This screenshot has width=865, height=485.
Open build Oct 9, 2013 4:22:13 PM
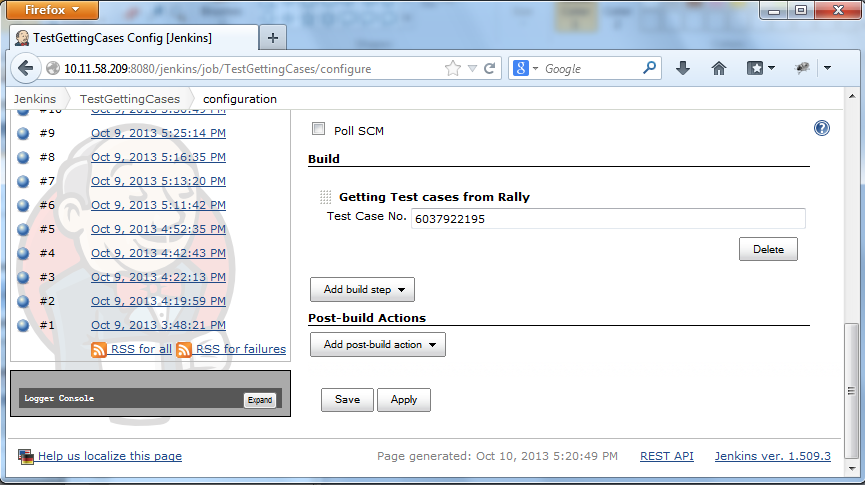tap(158, 277)
